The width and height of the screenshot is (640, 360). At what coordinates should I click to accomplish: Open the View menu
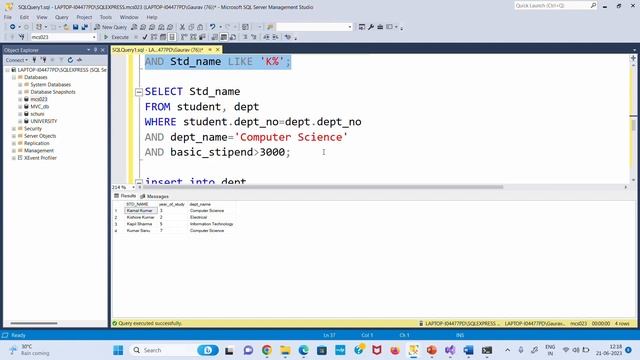pos(42,17)
